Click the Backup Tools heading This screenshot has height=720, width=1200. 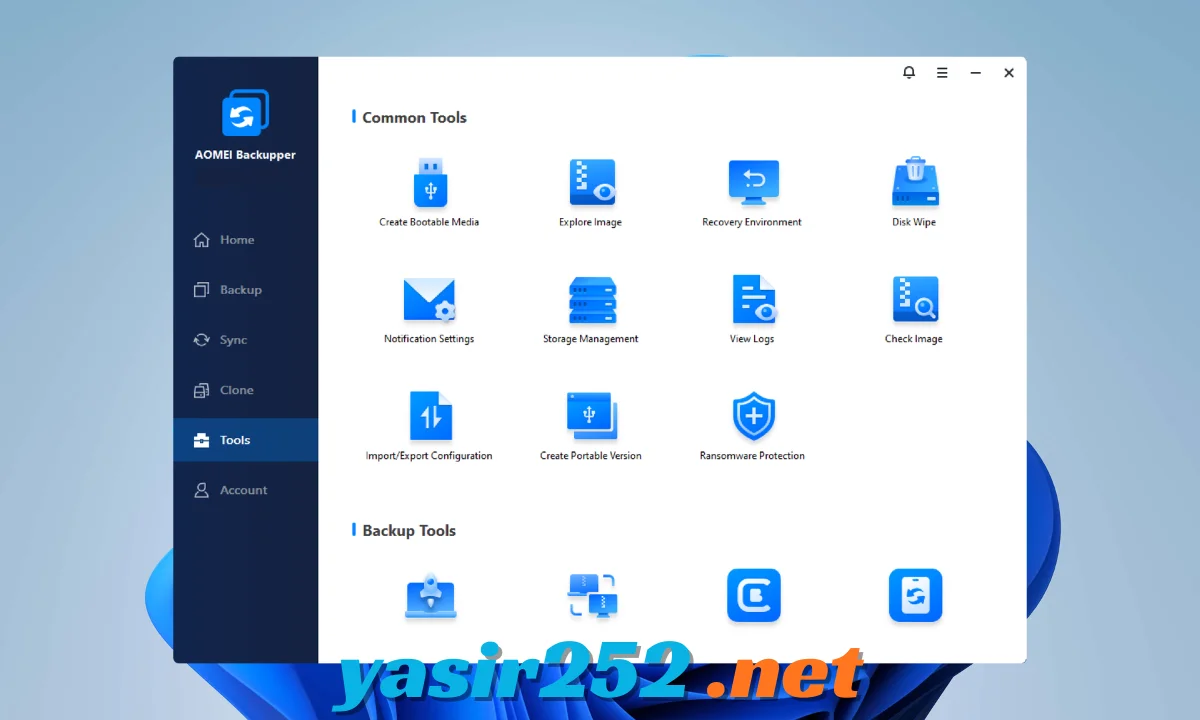point(409,530)
